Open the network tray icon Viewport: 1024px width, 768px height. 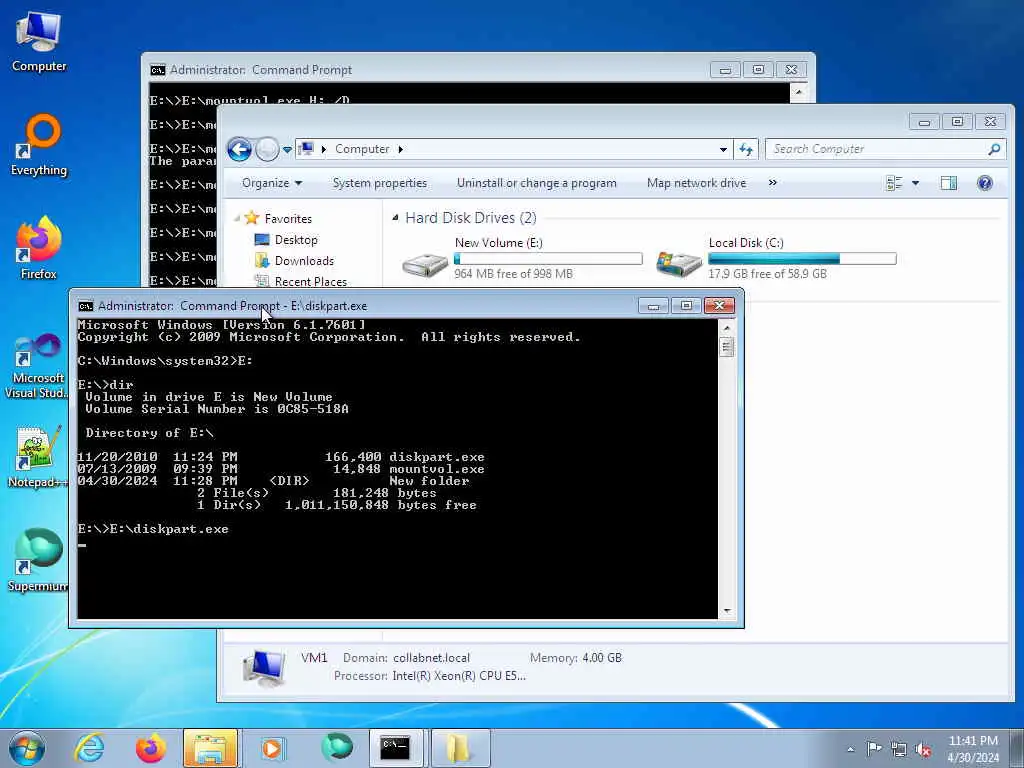(899, 749)
